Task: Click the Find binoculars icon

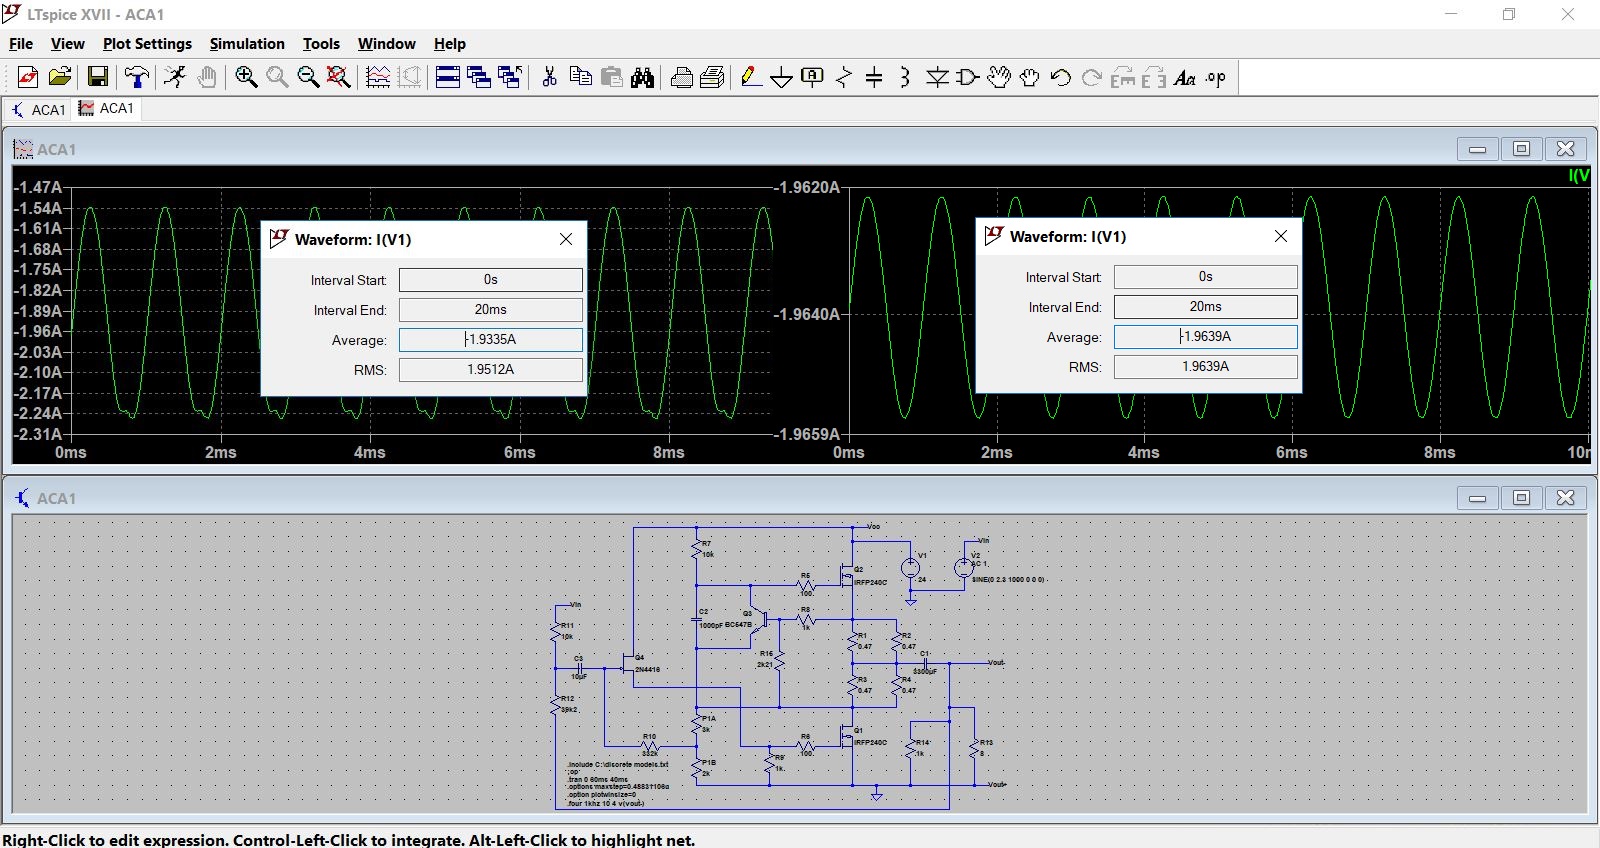Action: 643,77
